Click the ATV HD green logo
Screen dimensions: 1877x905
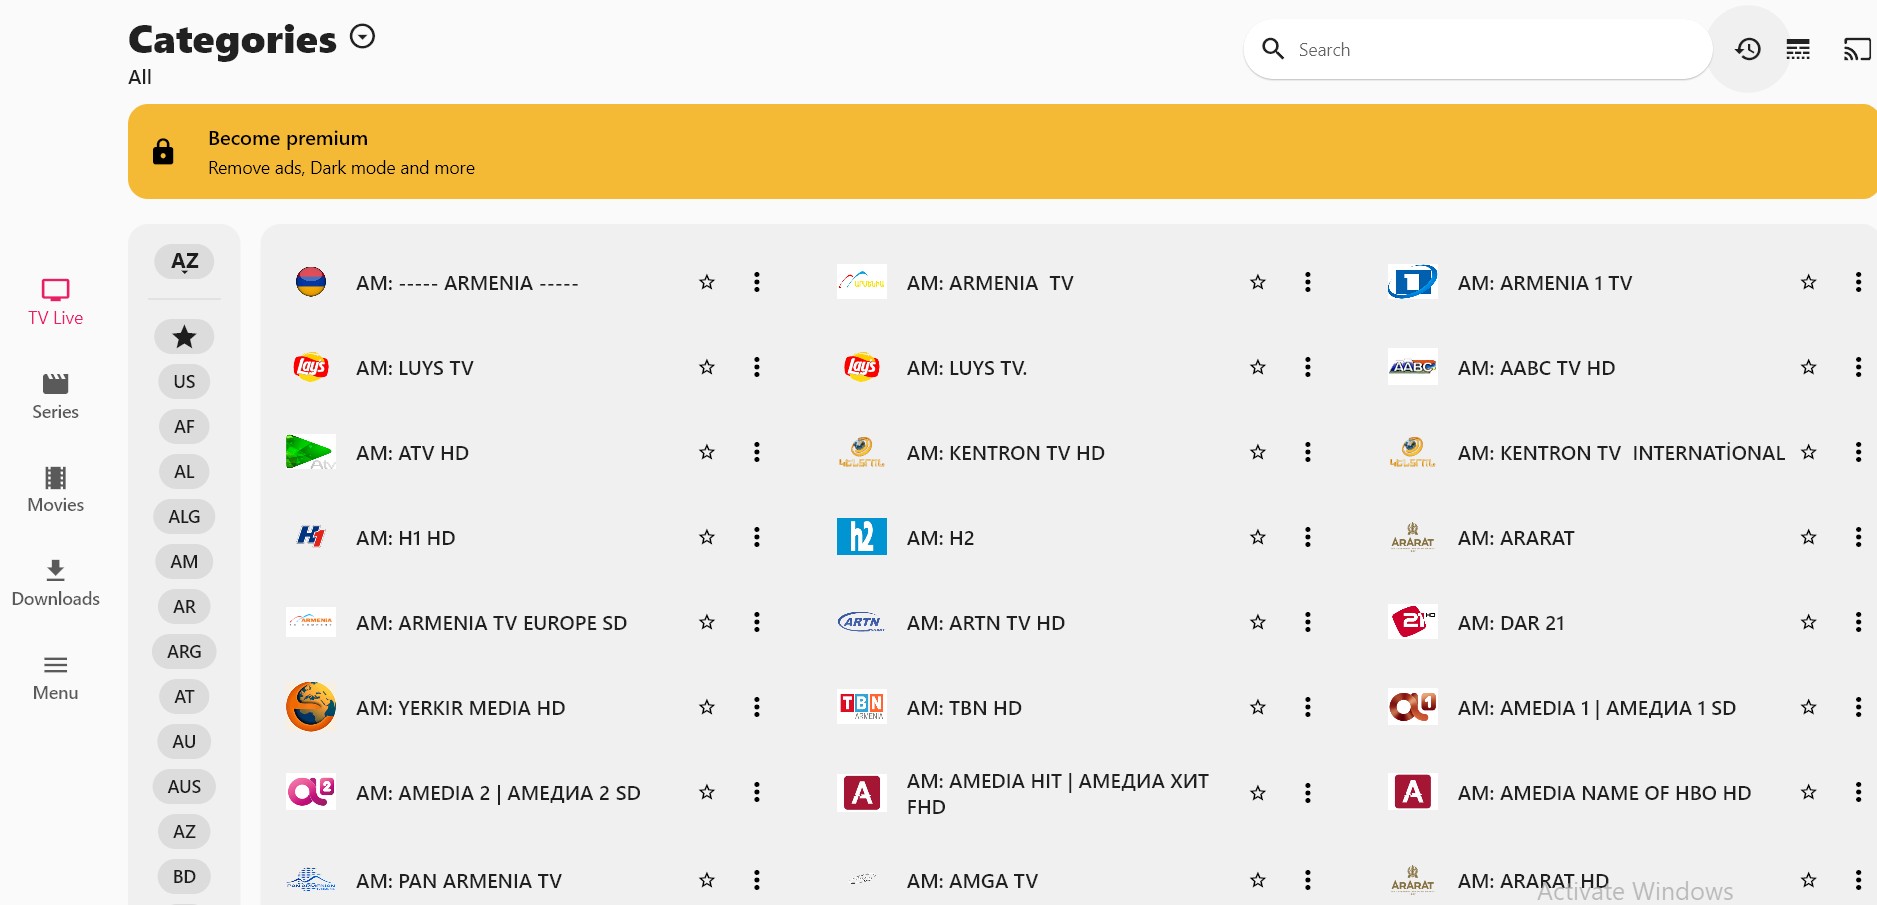(x=311, y=452)
